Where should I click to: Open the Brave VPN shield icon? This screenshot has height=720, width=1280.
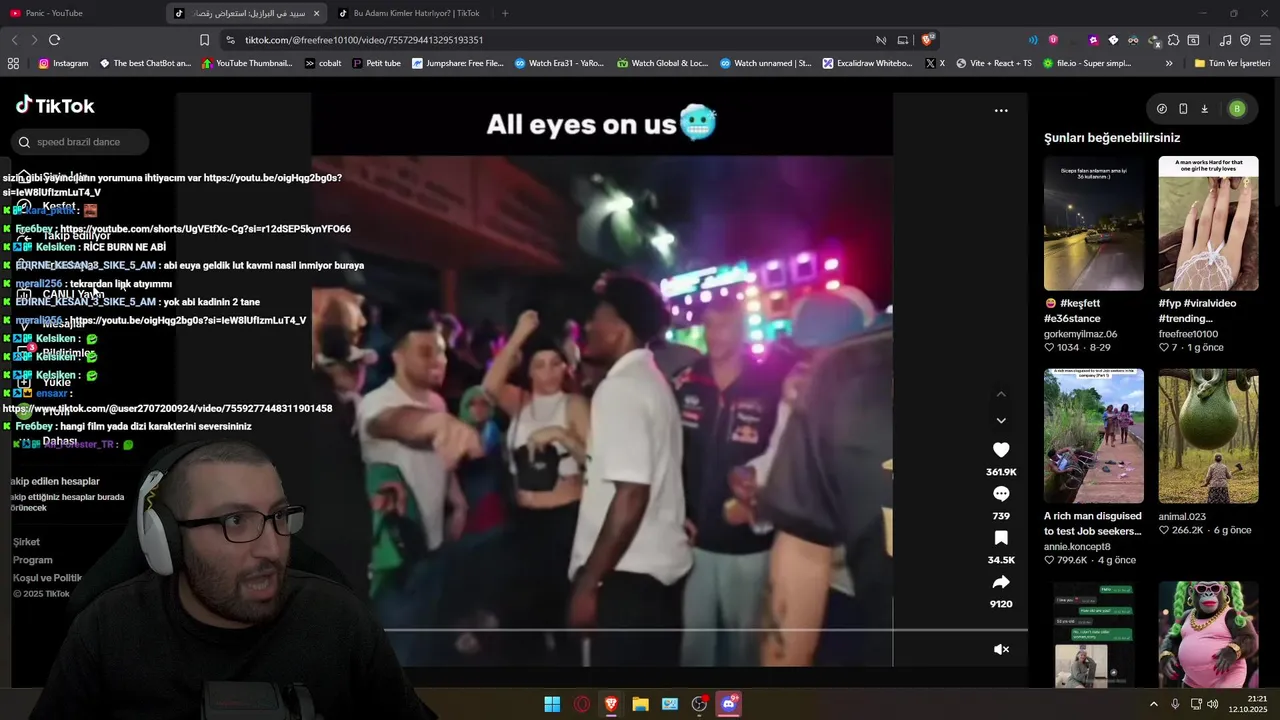[x=1245, y=40]
